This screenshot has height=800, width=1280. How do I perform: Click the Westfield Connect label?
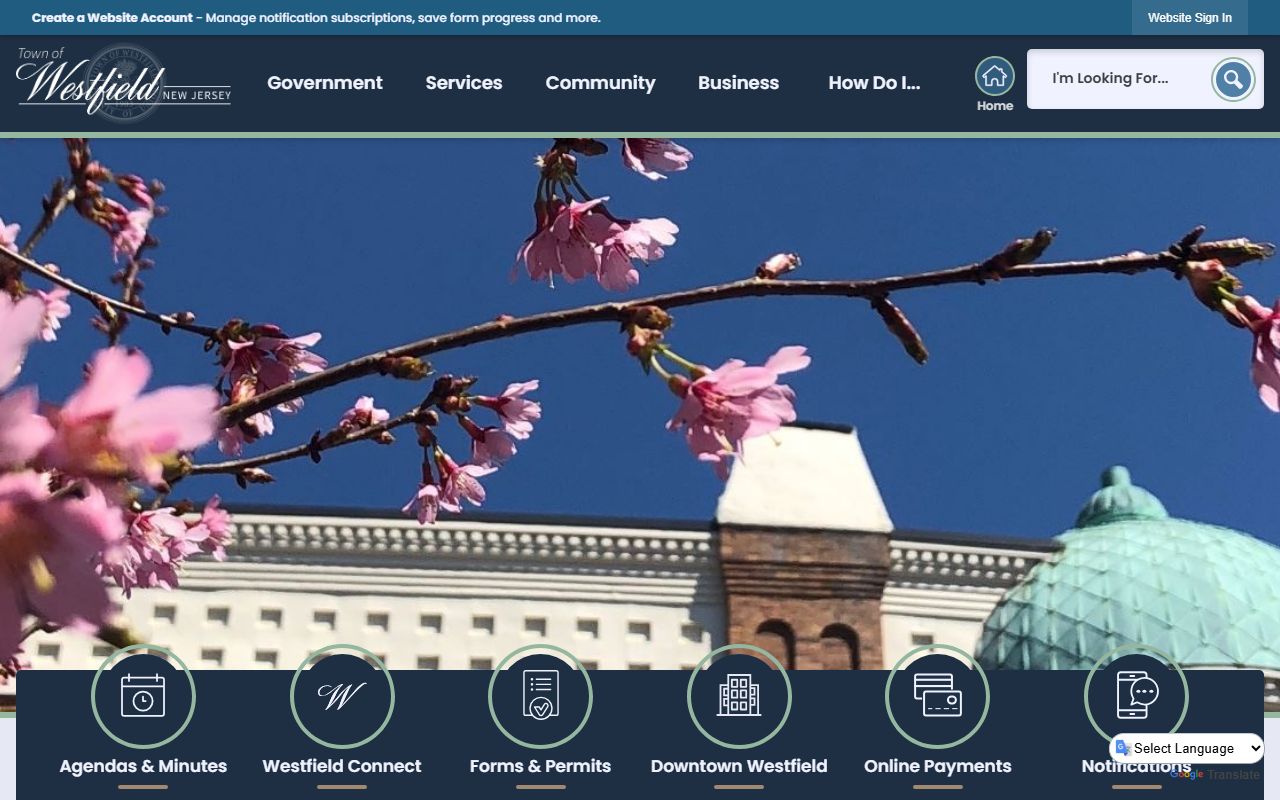coord(342,766)
